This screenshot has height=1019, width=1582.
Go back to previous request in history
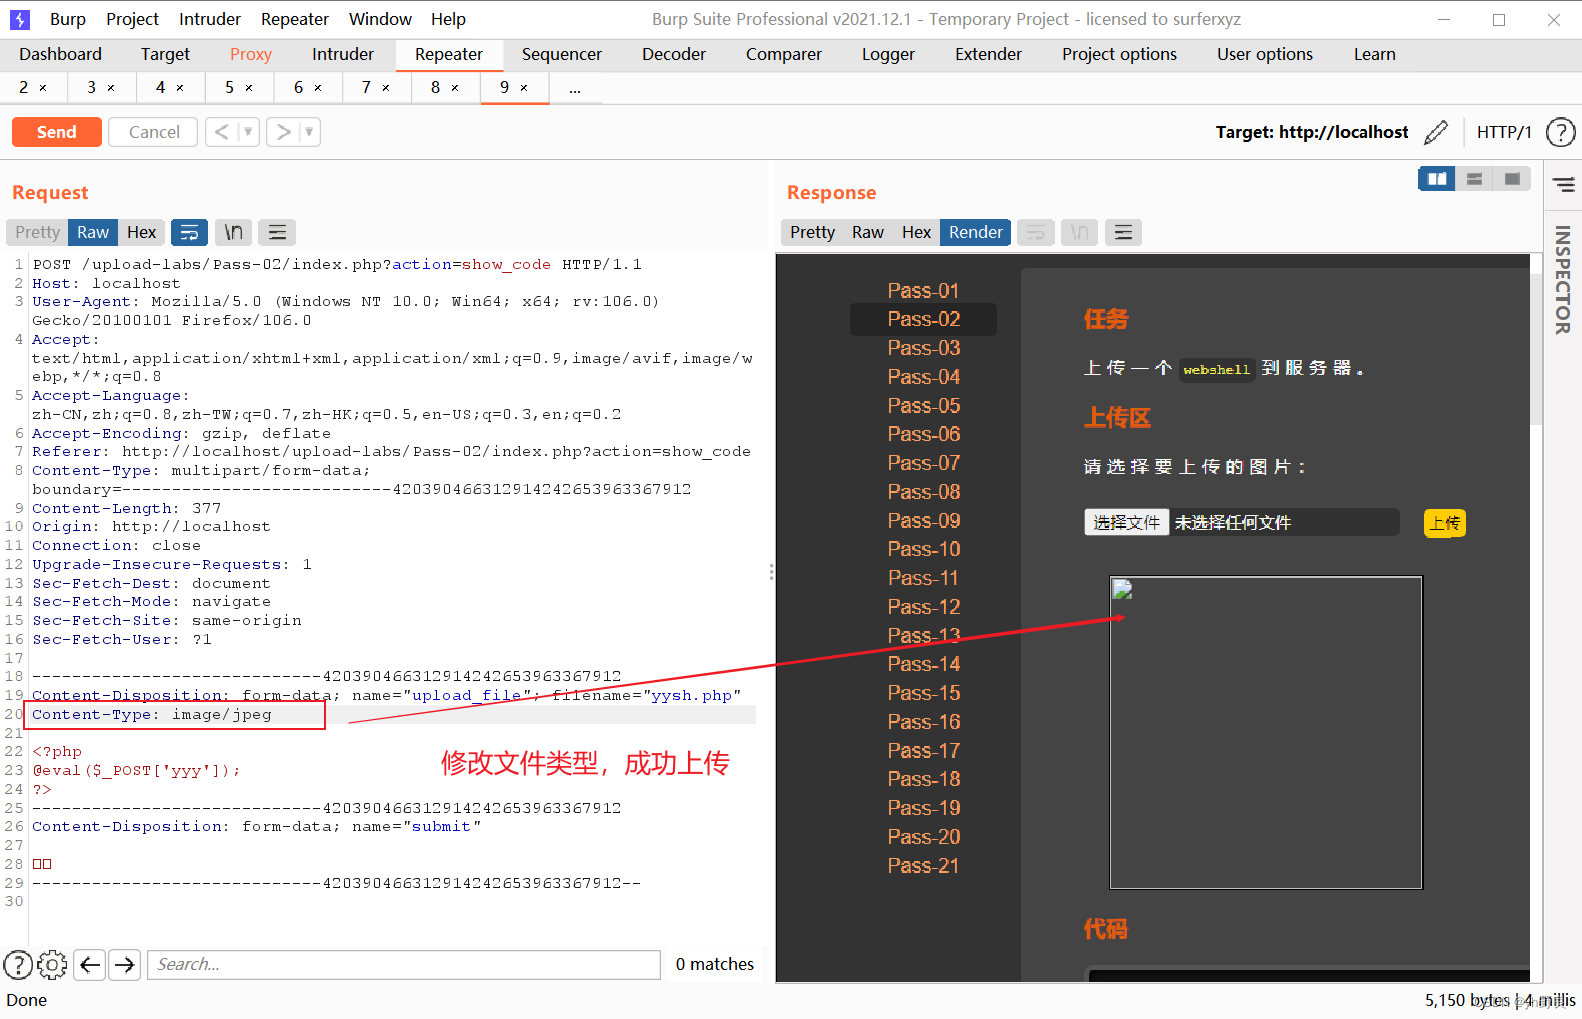click(222, 132)
